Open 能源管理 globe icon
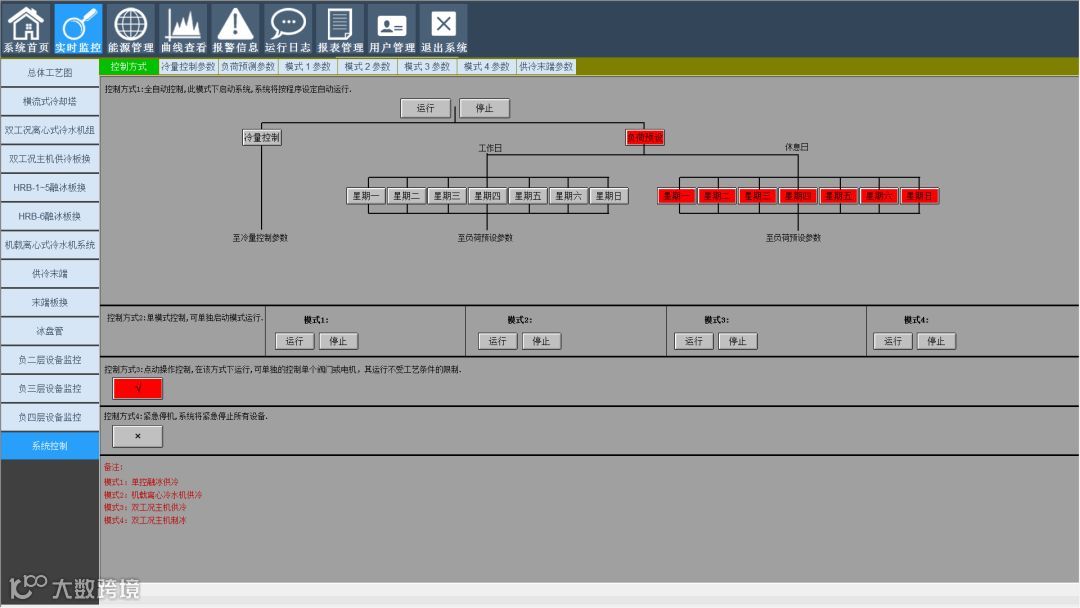Viewport: 1080px width, 608px height. point(130,29)
